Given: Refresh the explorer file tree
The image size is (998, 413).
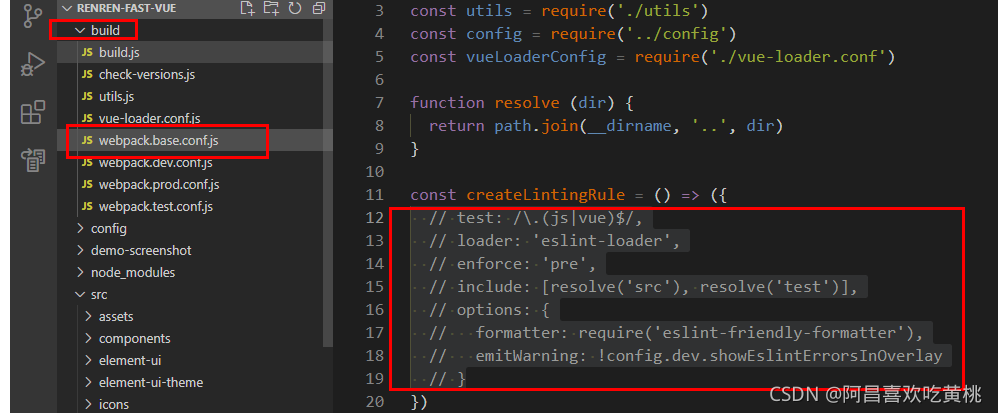Looking at the screenshot, I should point(295,8).
